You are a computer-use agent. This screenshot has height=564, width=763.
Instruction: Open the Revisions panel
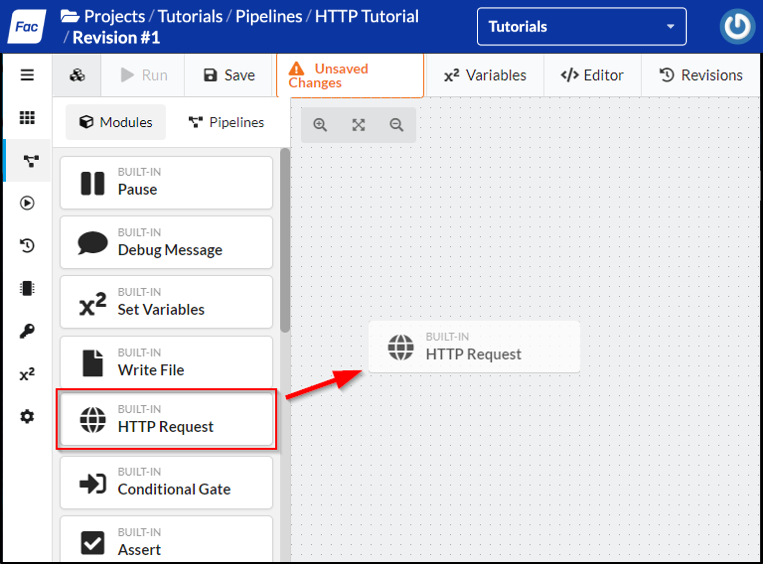click(701, 75)
